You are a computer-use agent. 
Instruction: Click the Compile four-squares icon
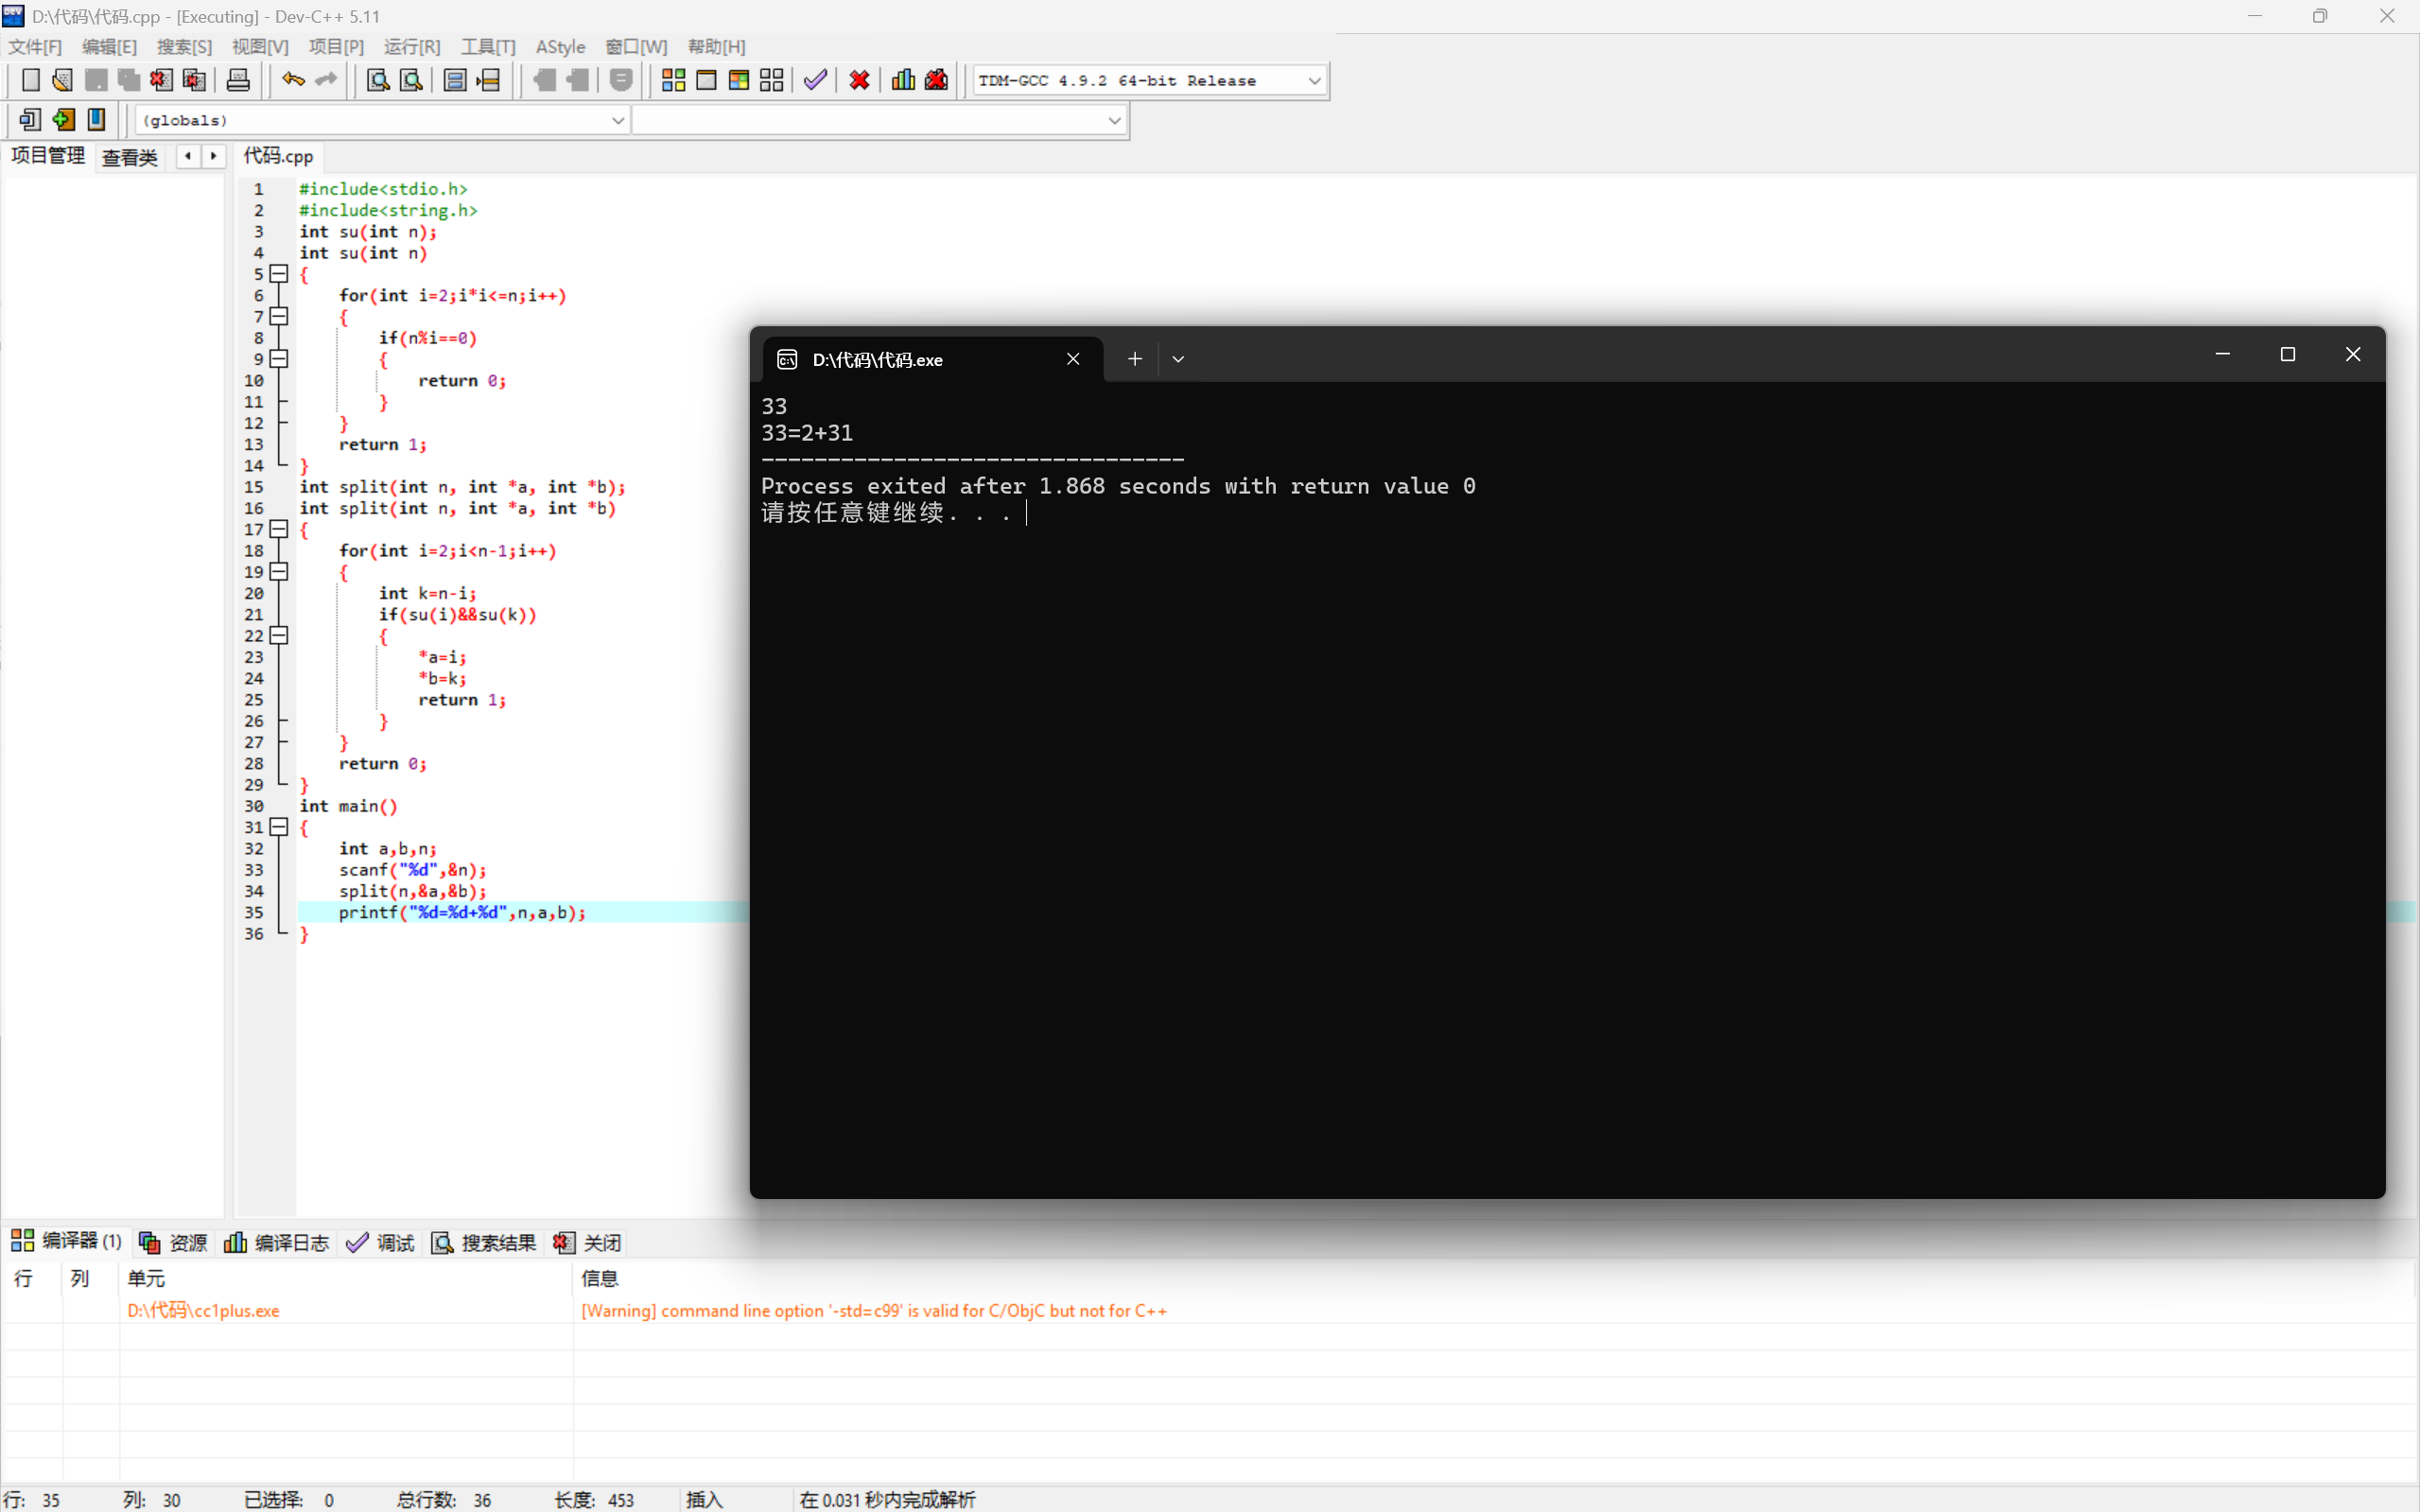(673, 80)
